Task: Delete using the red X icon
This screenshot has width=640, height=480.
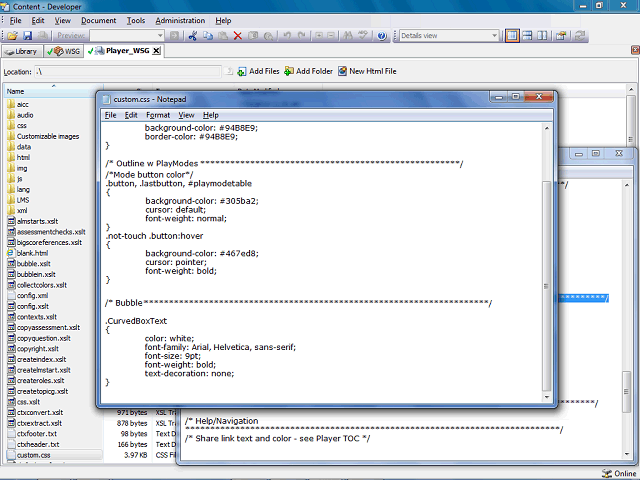Action: tap(238, 36)
